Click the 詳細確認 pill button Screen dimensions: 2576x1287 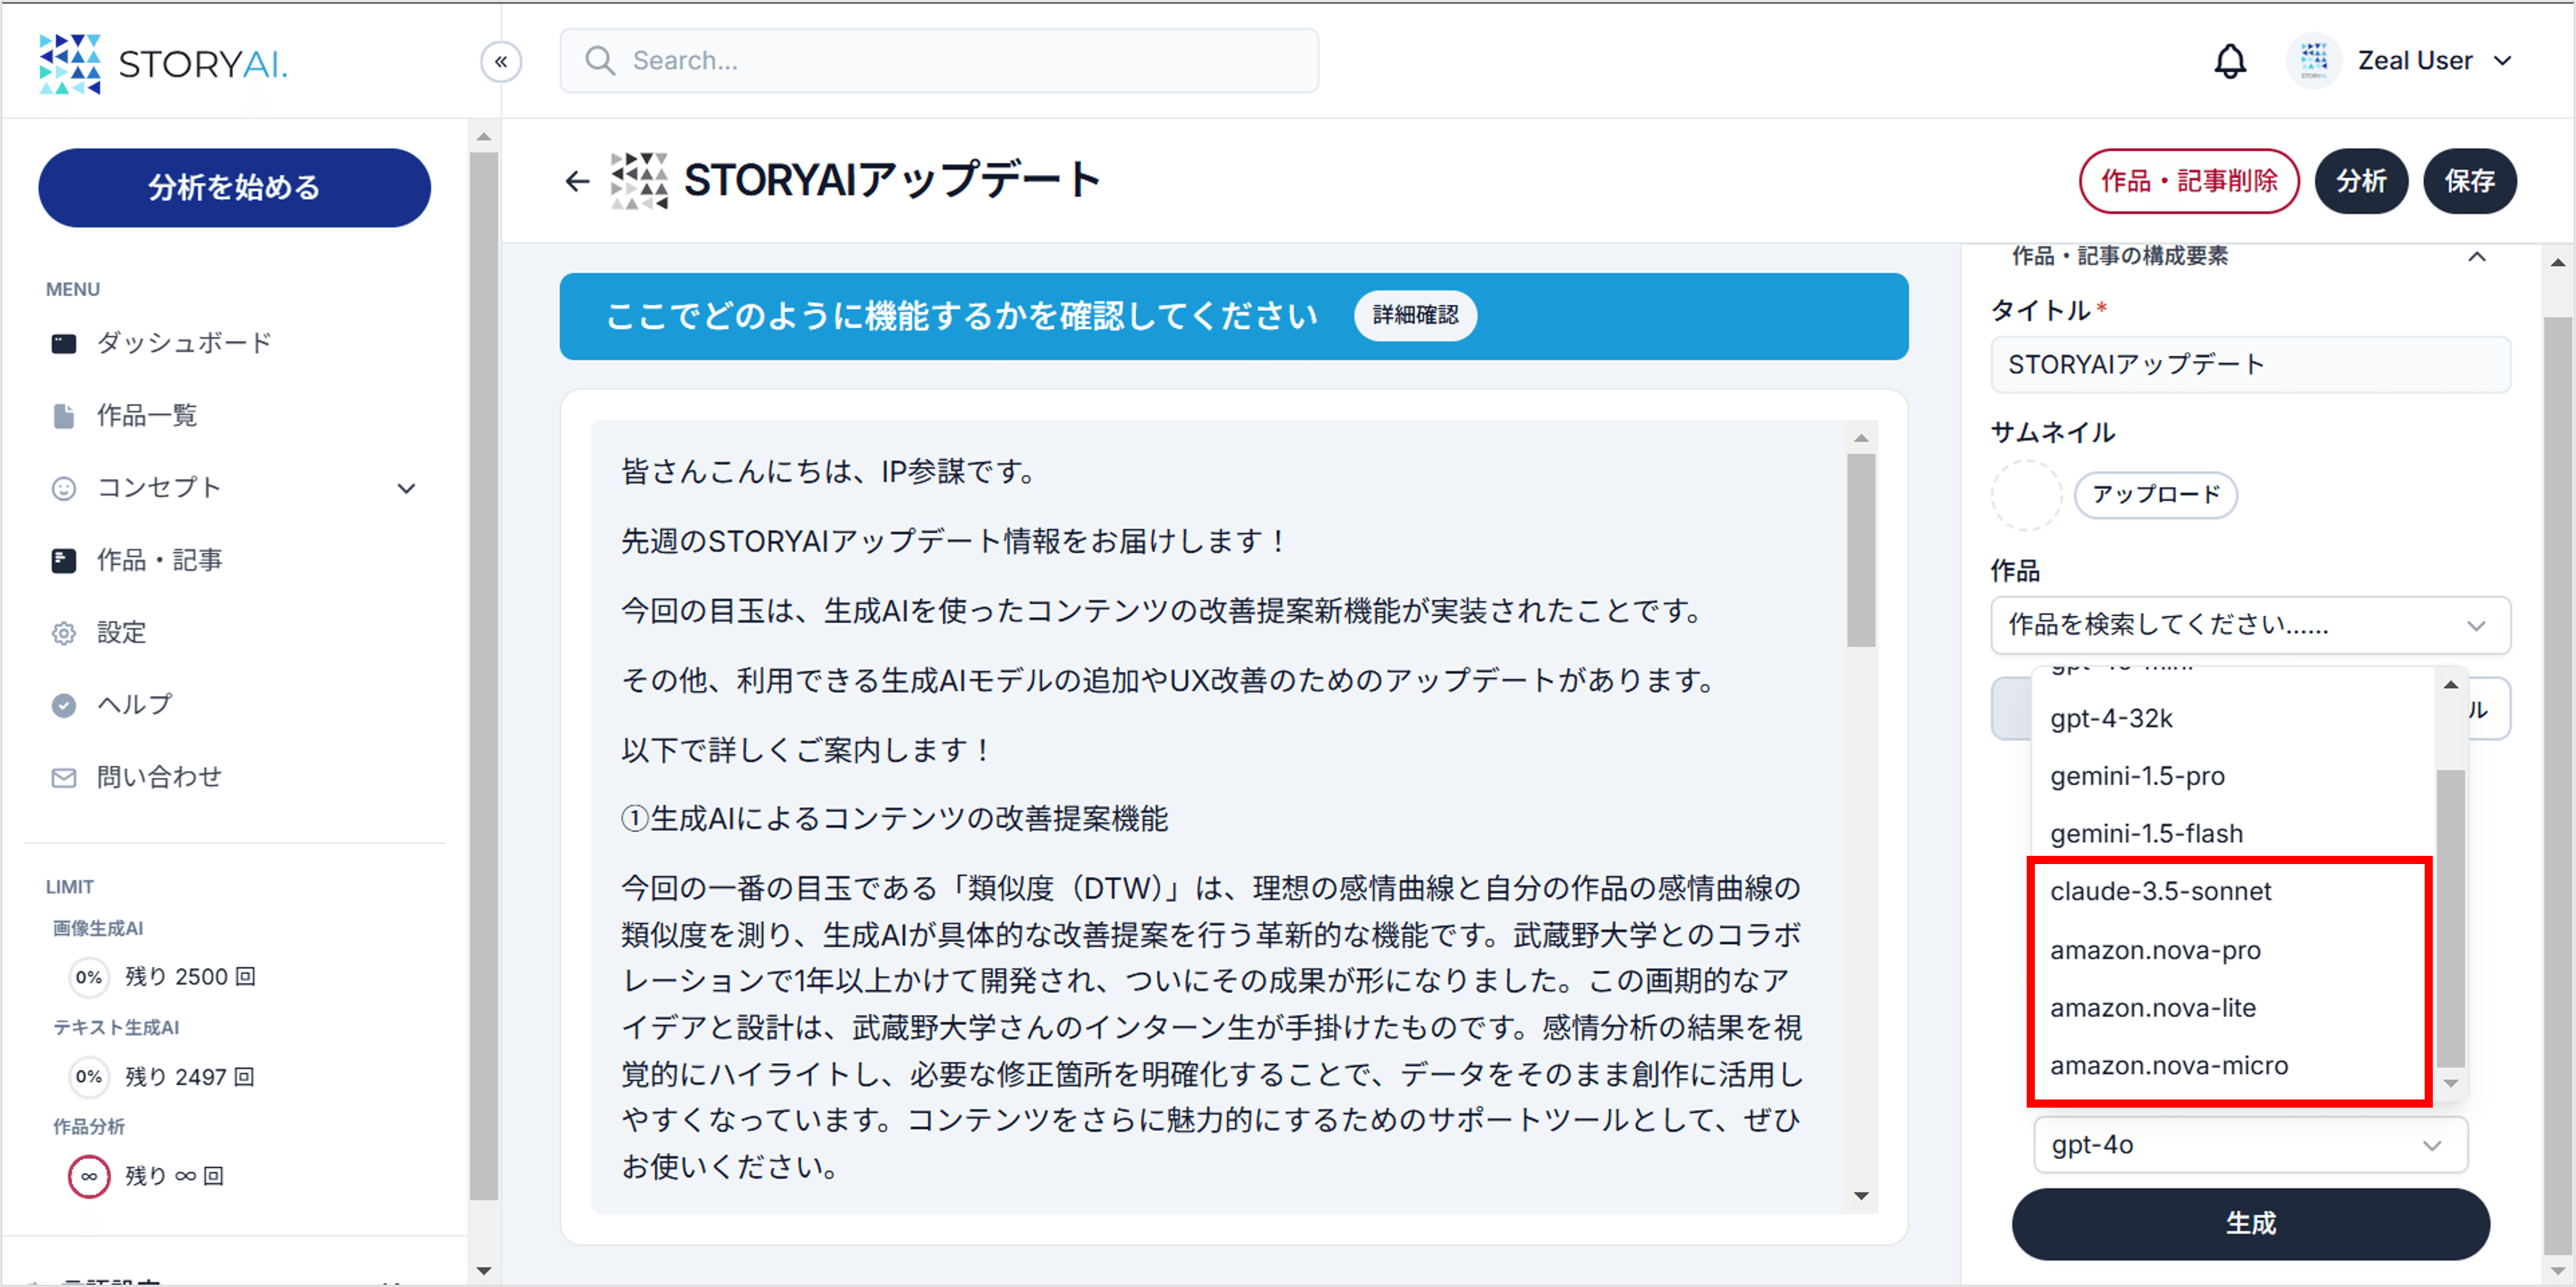coord(1414,315)
